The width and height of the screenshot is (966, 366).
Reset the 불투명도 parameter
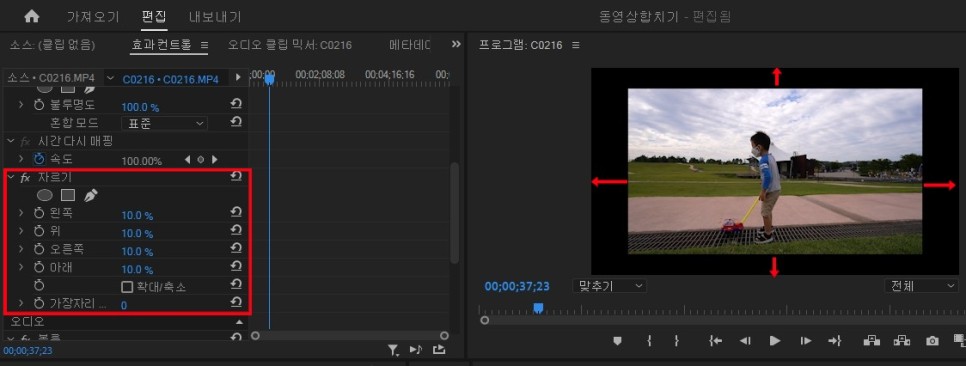pyautogui.click(x=235, y=104)
